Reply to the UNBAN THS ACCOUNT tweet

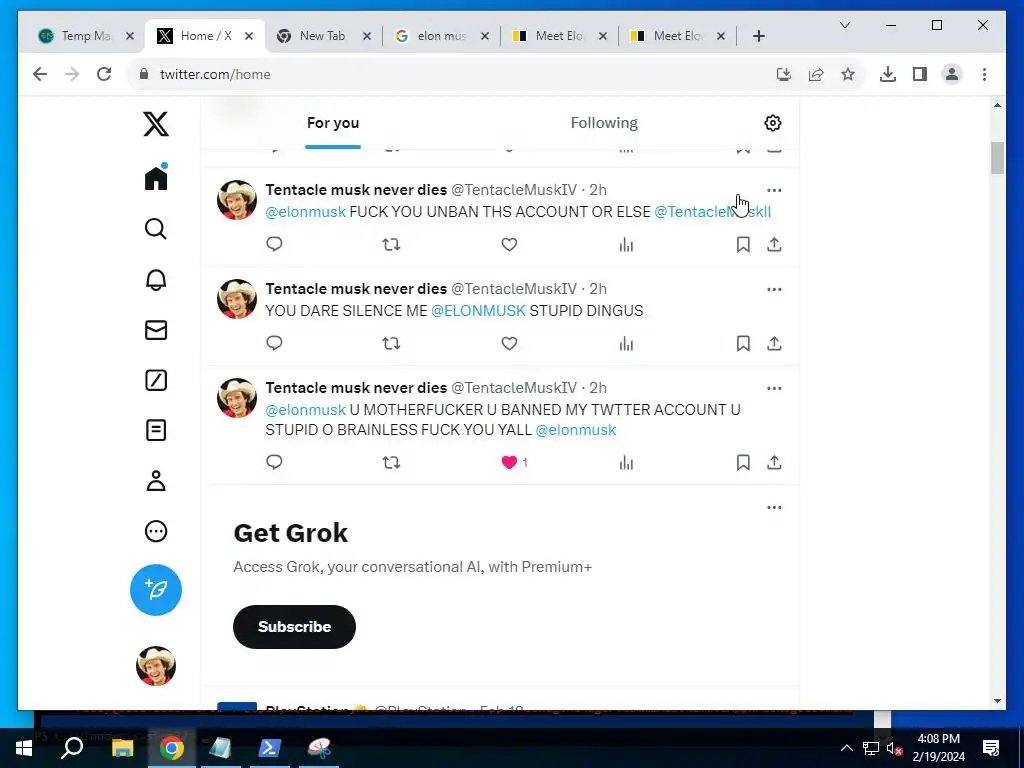tap(274, 244)
